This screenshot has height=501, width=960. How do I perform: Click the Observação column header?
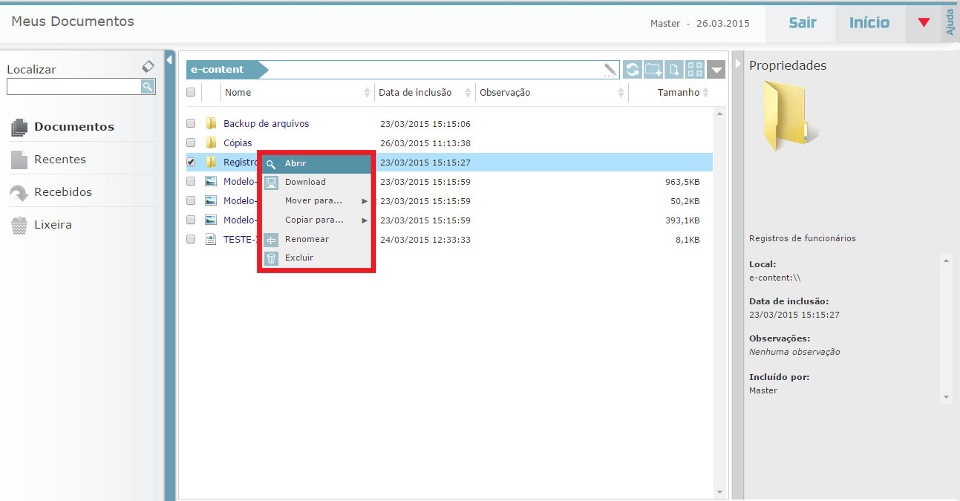(x=504, y=92)
